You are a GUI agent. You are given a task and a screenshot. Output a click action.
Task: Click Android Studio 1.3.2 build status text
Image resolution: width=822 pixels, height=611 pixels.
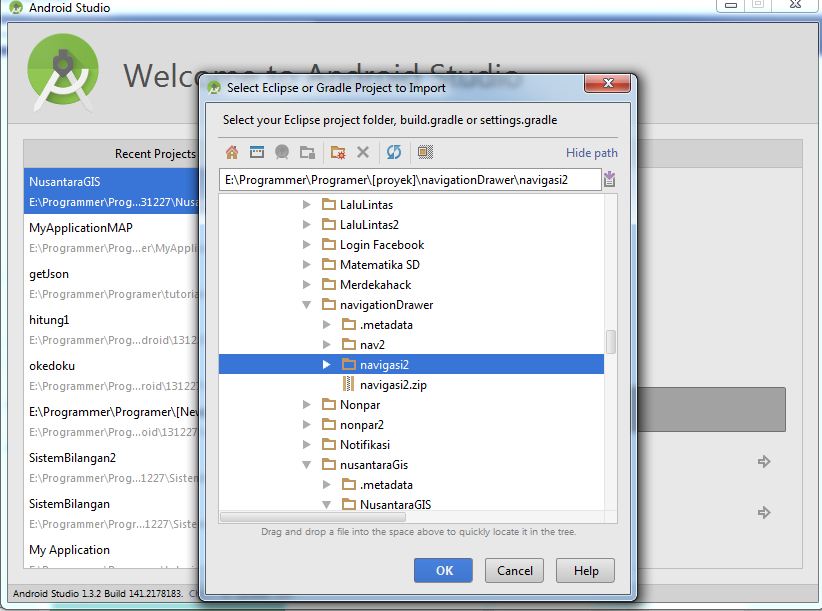pos(98,593)
